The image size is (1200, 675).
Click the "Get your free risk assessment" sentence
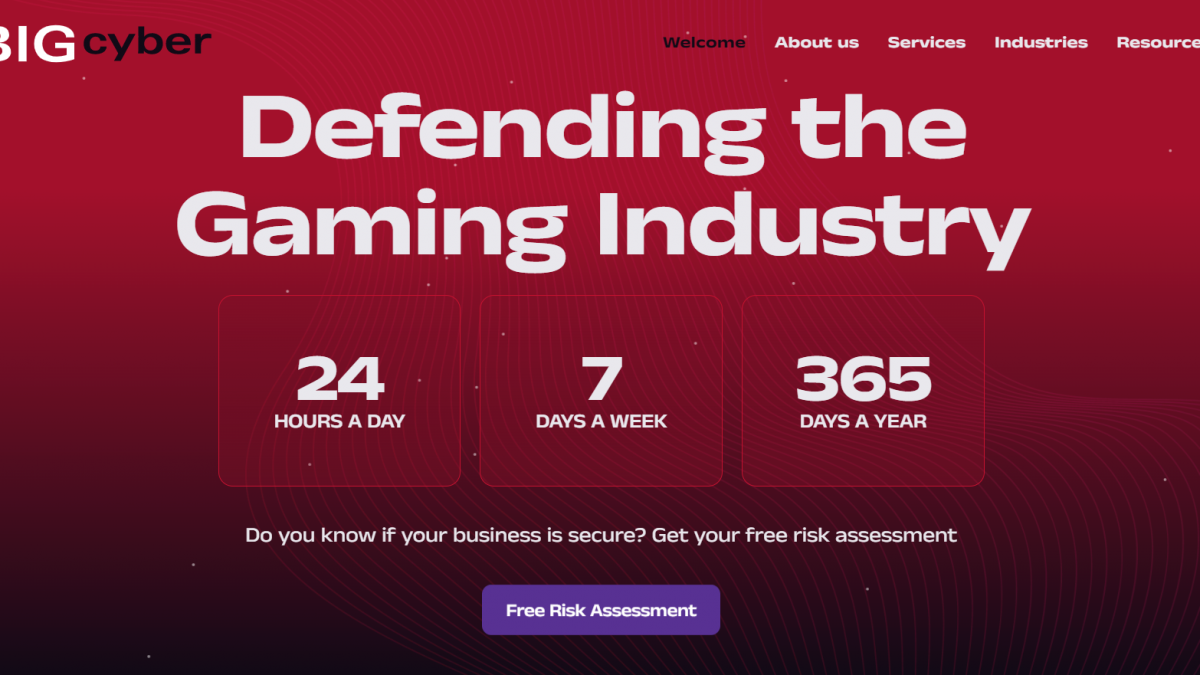pos(804,535)
